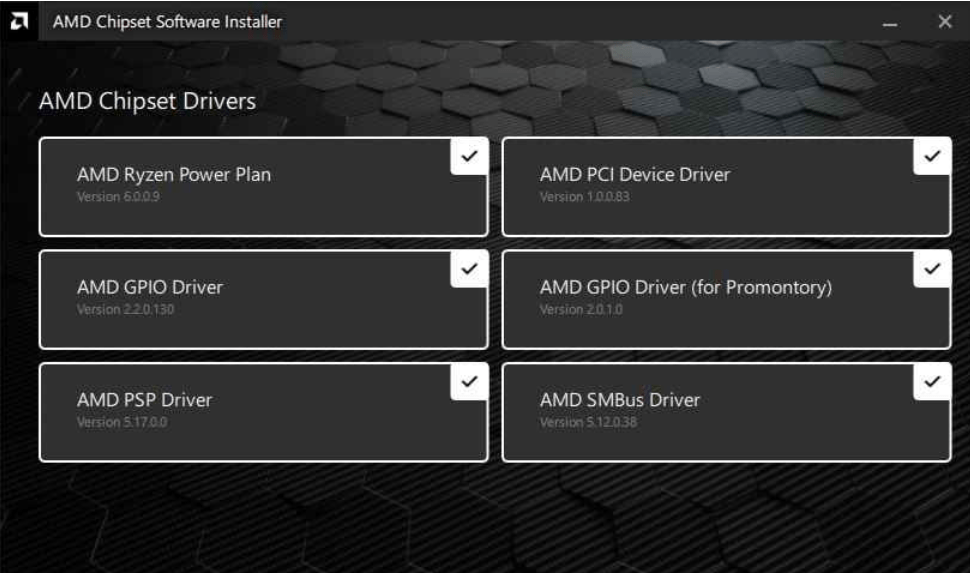Click the 'Version 5.17.0.0' text
Screen dimensions: 970x573
[122, 422]
